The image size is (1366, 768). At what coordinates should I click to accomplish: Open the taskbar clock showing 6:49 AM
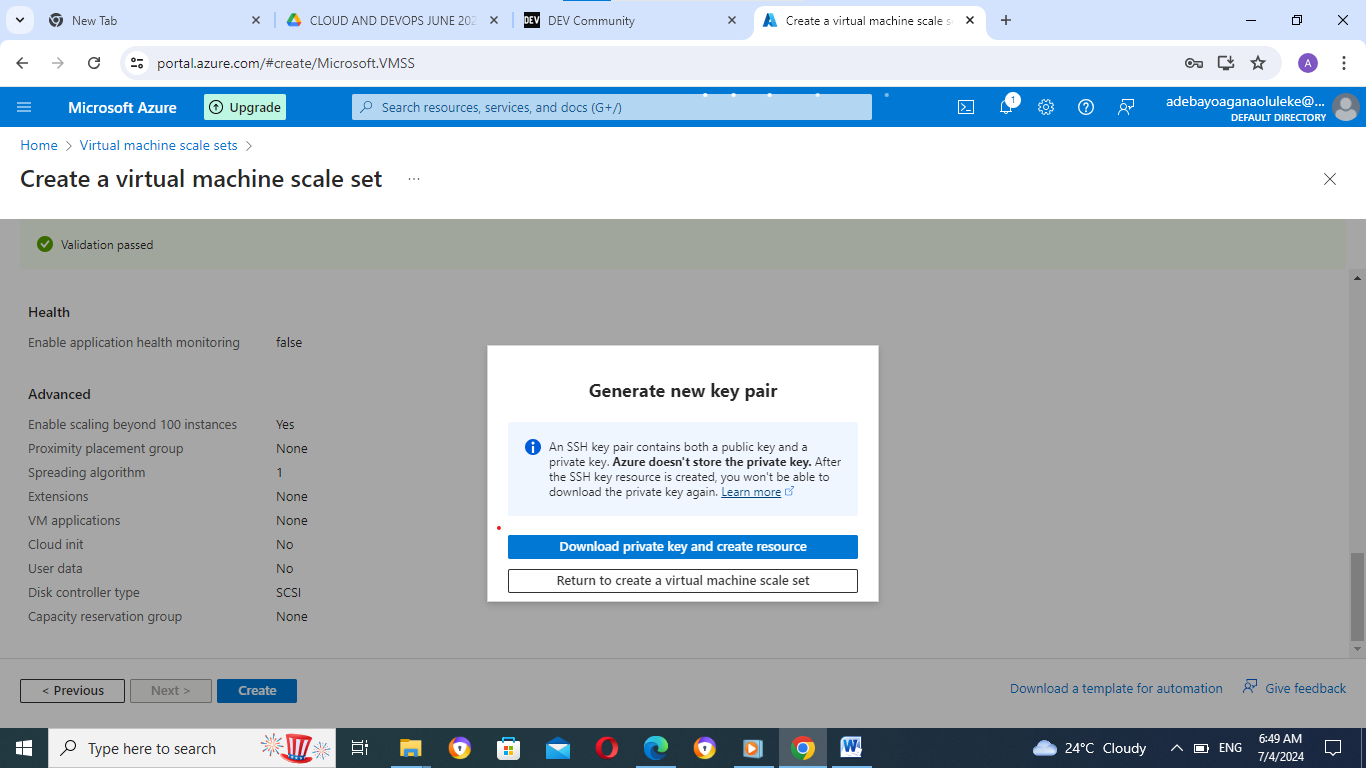coord(1280,748)
